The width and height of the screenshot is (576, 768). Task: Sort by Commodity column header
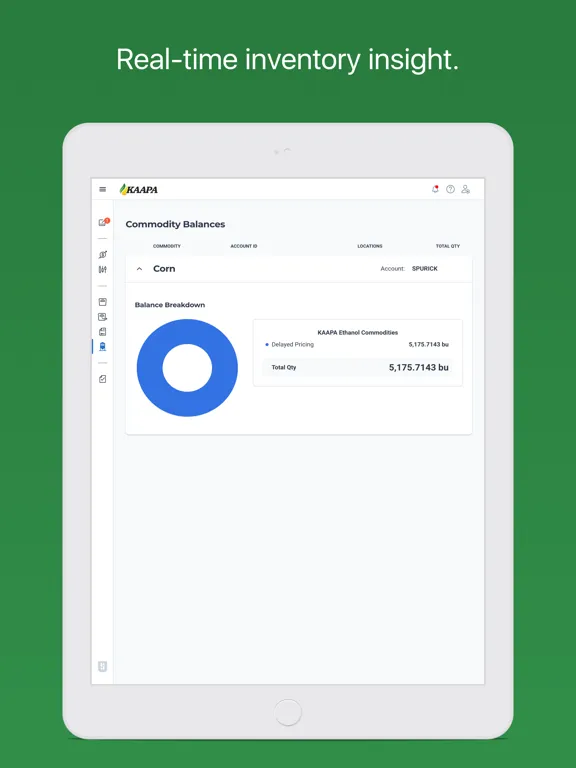pos(167,246)
